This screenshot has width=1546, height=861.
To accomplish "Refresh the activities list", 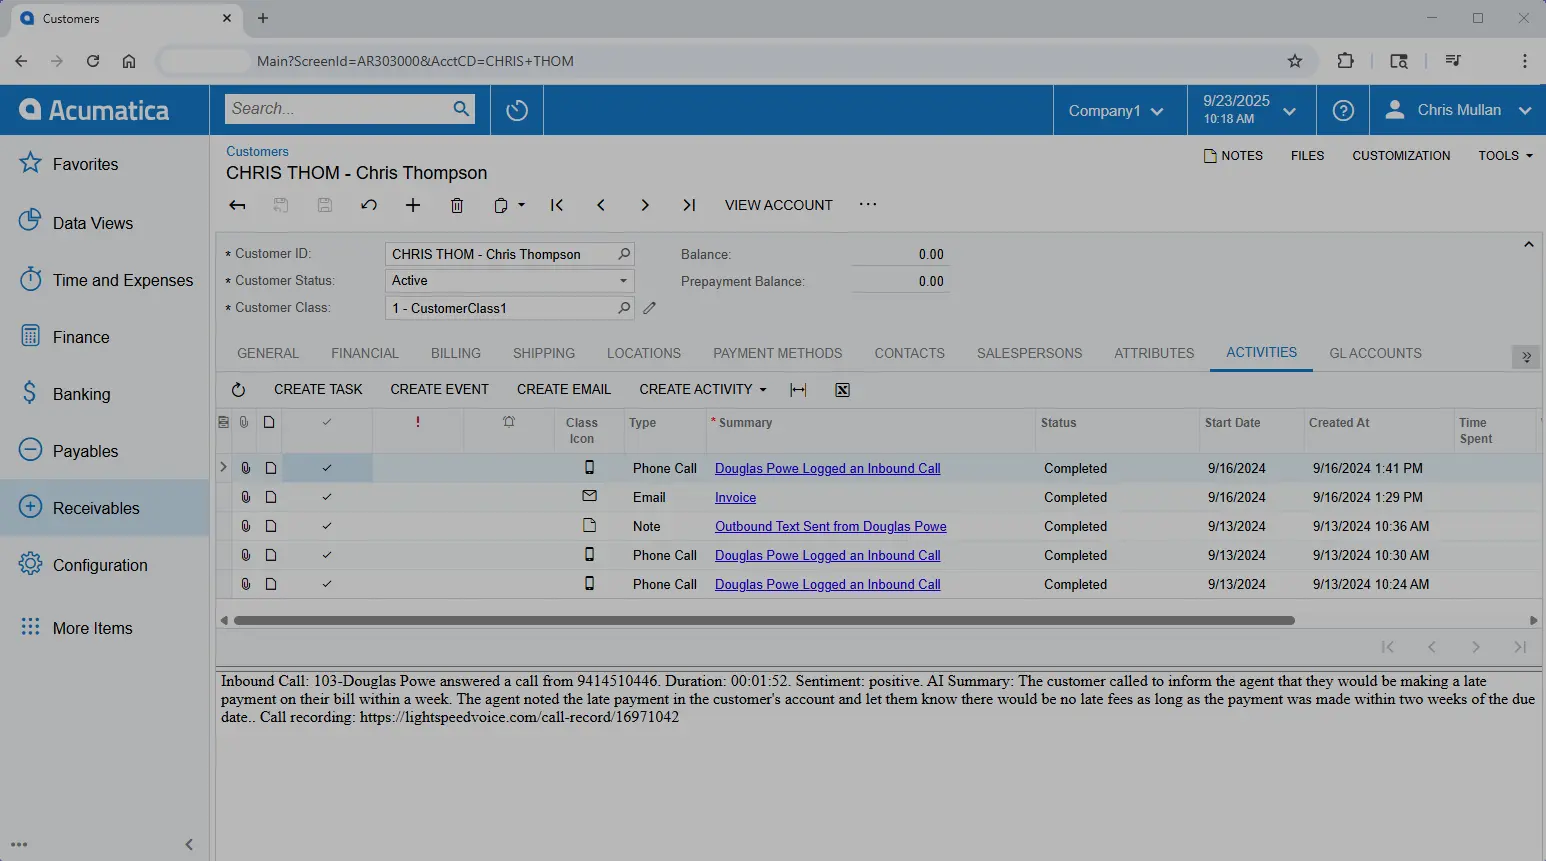I will (x=238, y=389).
